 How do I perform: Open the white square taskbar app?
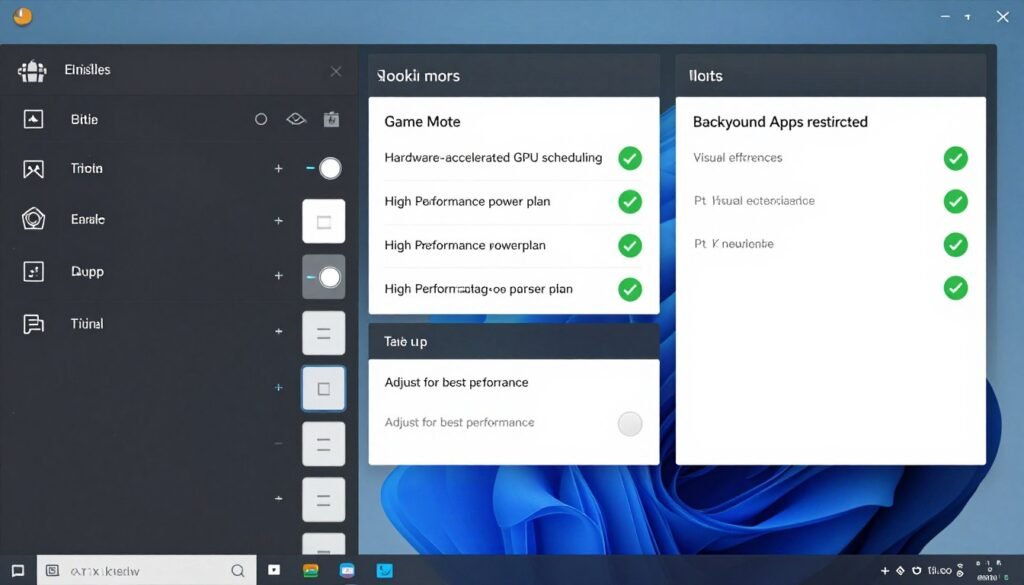click(x=274, y=570)
